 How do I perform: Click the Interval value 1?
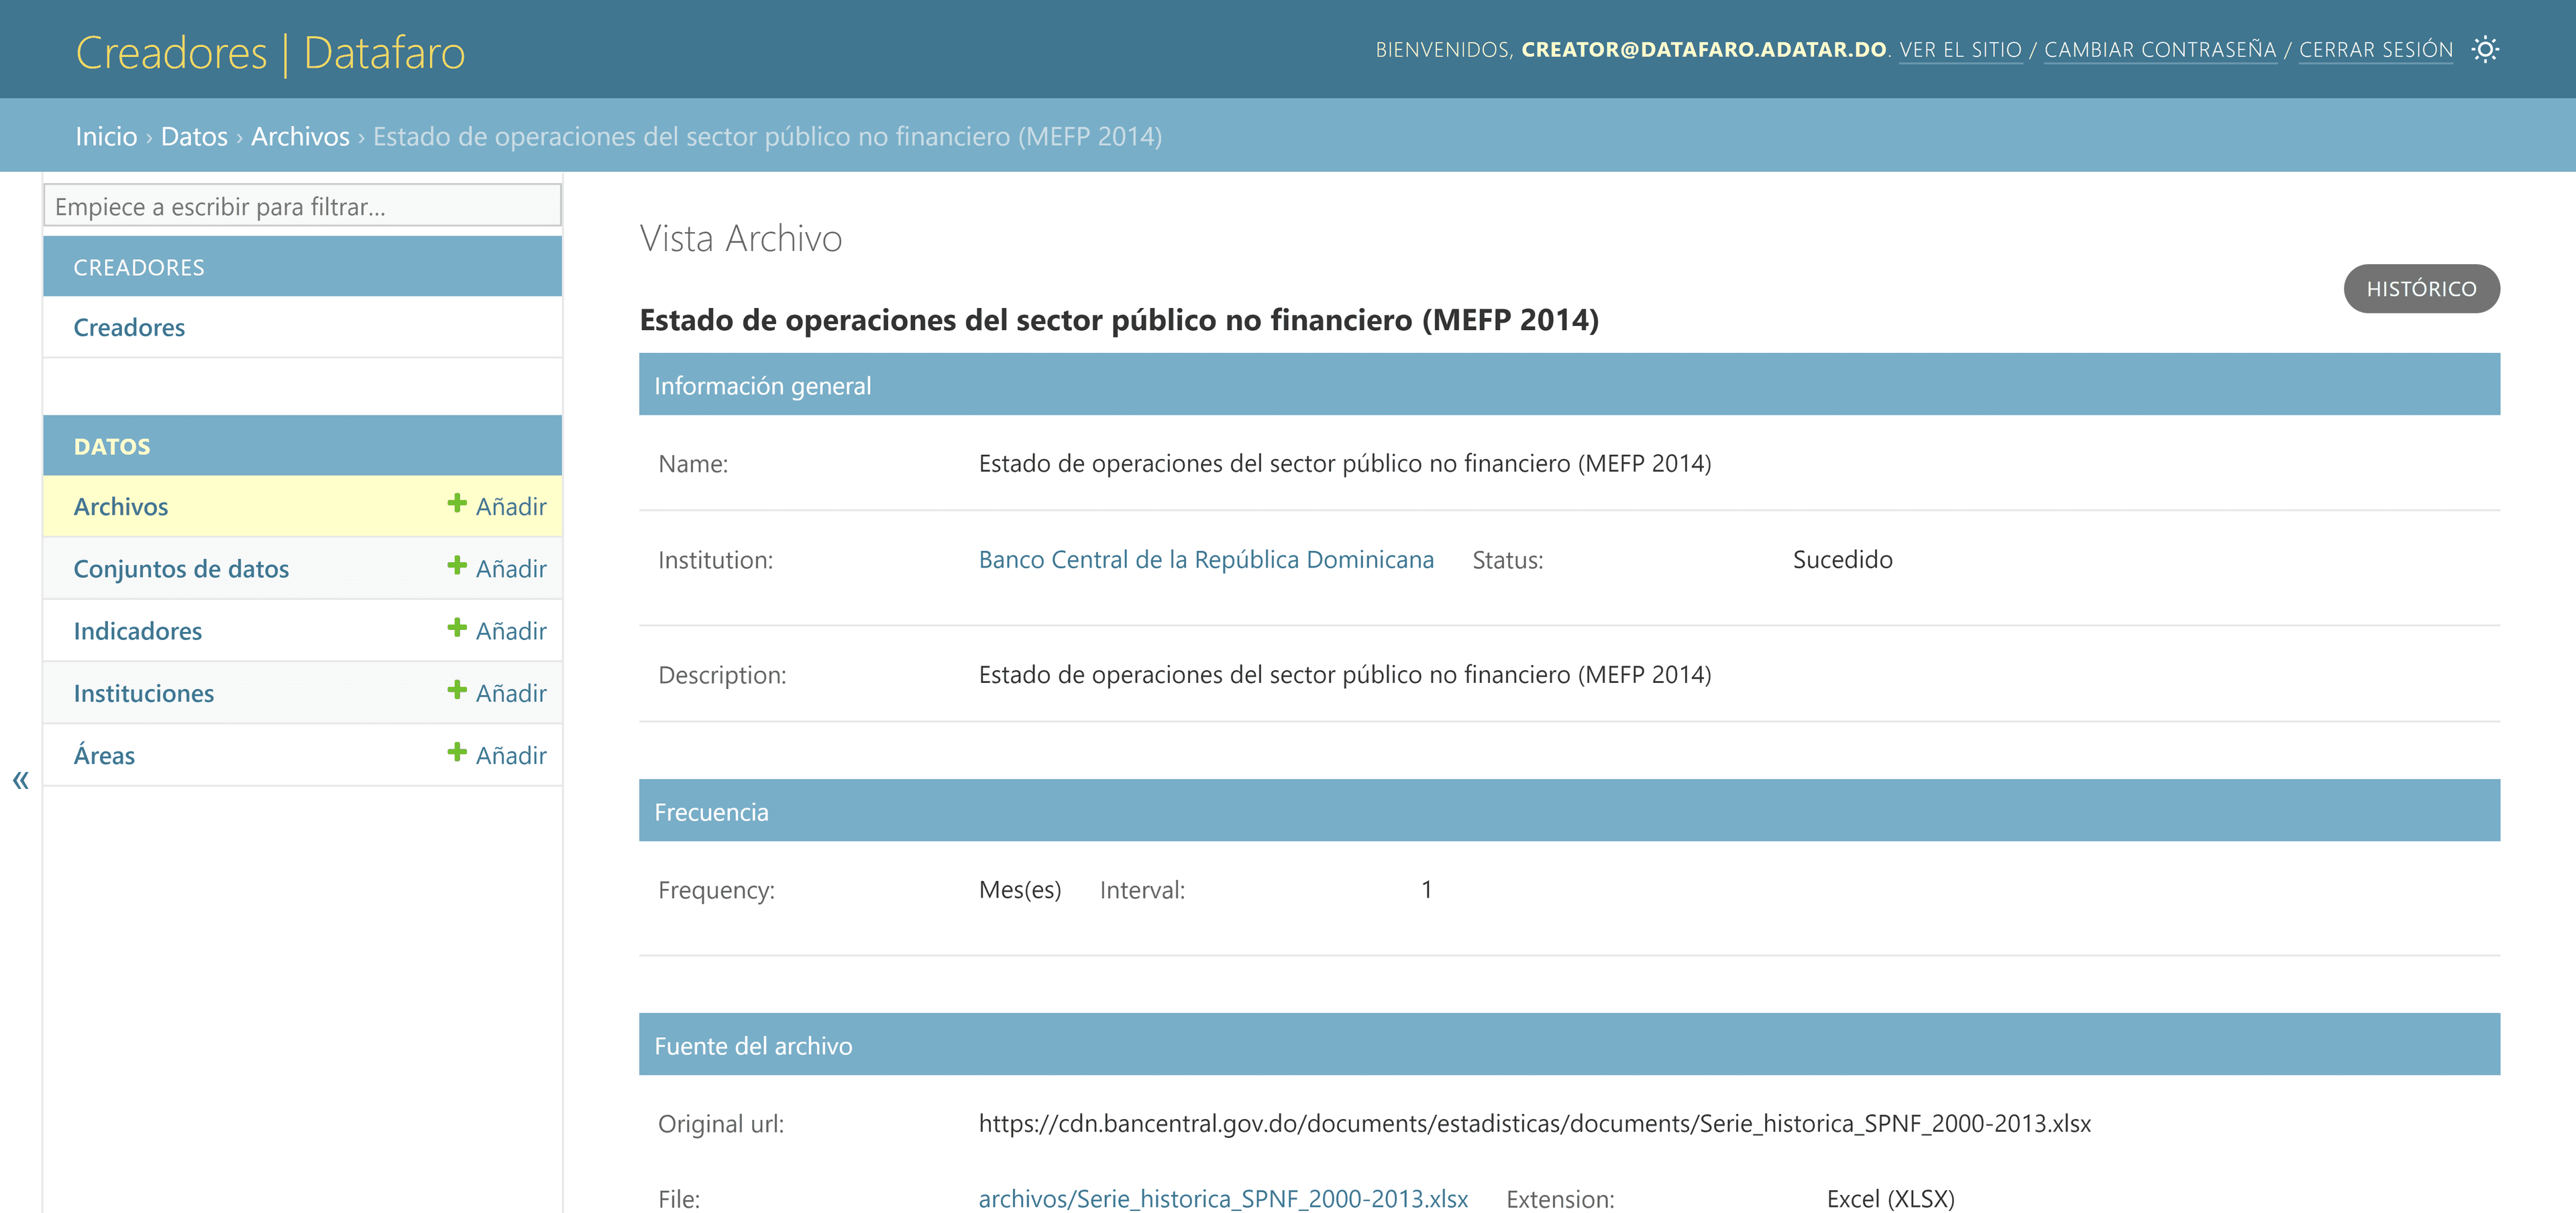(x=1427, y=889)
